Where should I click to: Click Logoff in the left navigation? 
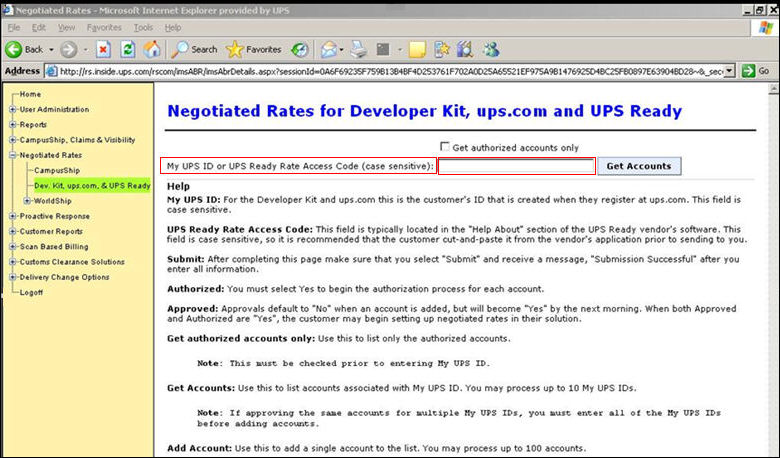coord(31,292)
